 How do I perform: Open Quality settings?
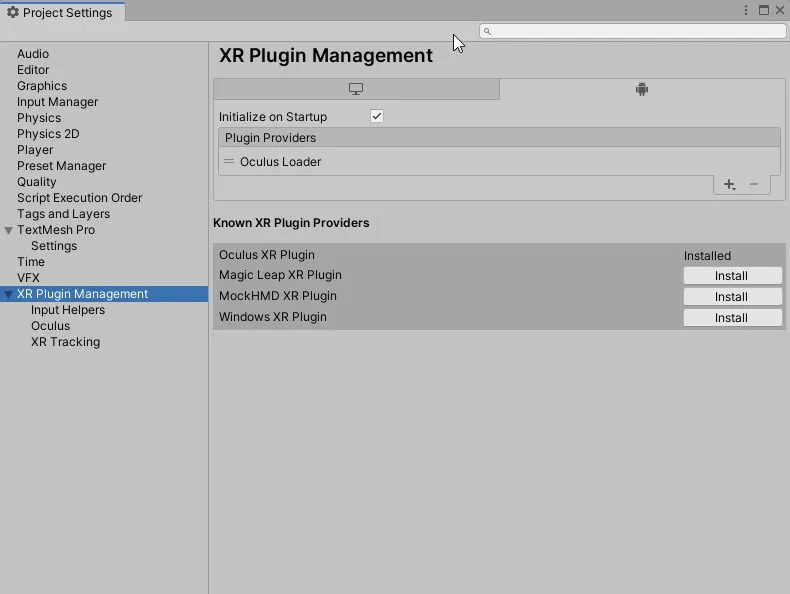(x=37, y=182)
